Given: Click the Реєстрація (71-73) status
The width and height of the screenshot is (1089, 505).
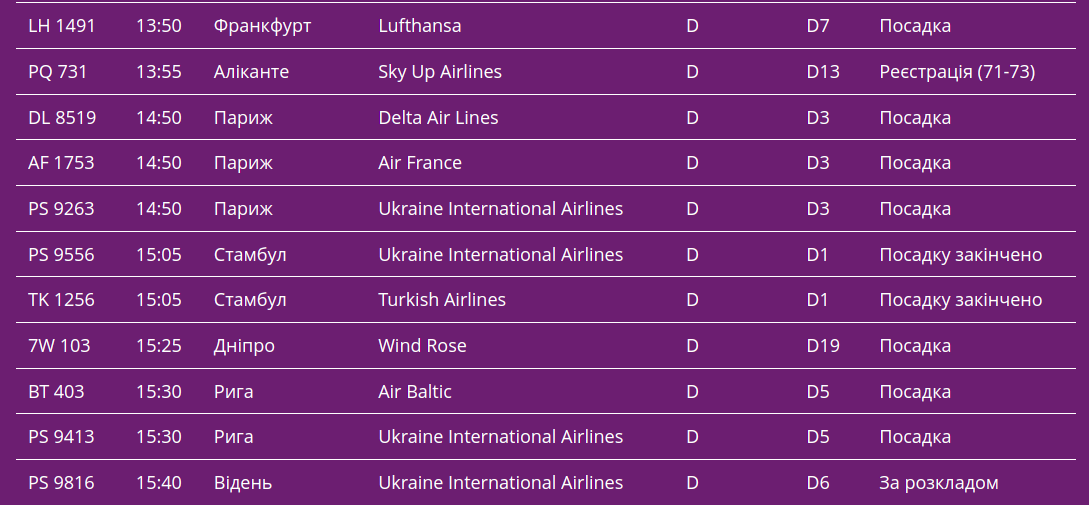Looking at the screenshot, I should click(x=957, y=72).
